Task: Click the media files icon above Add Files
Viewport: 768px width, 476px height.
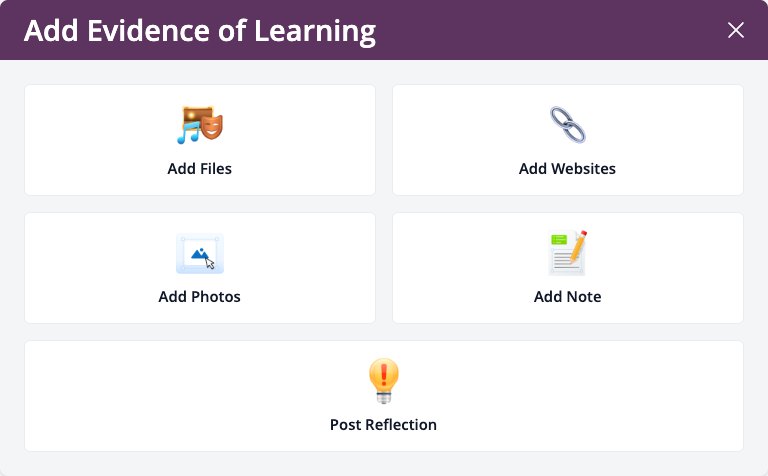Action: click(x=200, y=125)
